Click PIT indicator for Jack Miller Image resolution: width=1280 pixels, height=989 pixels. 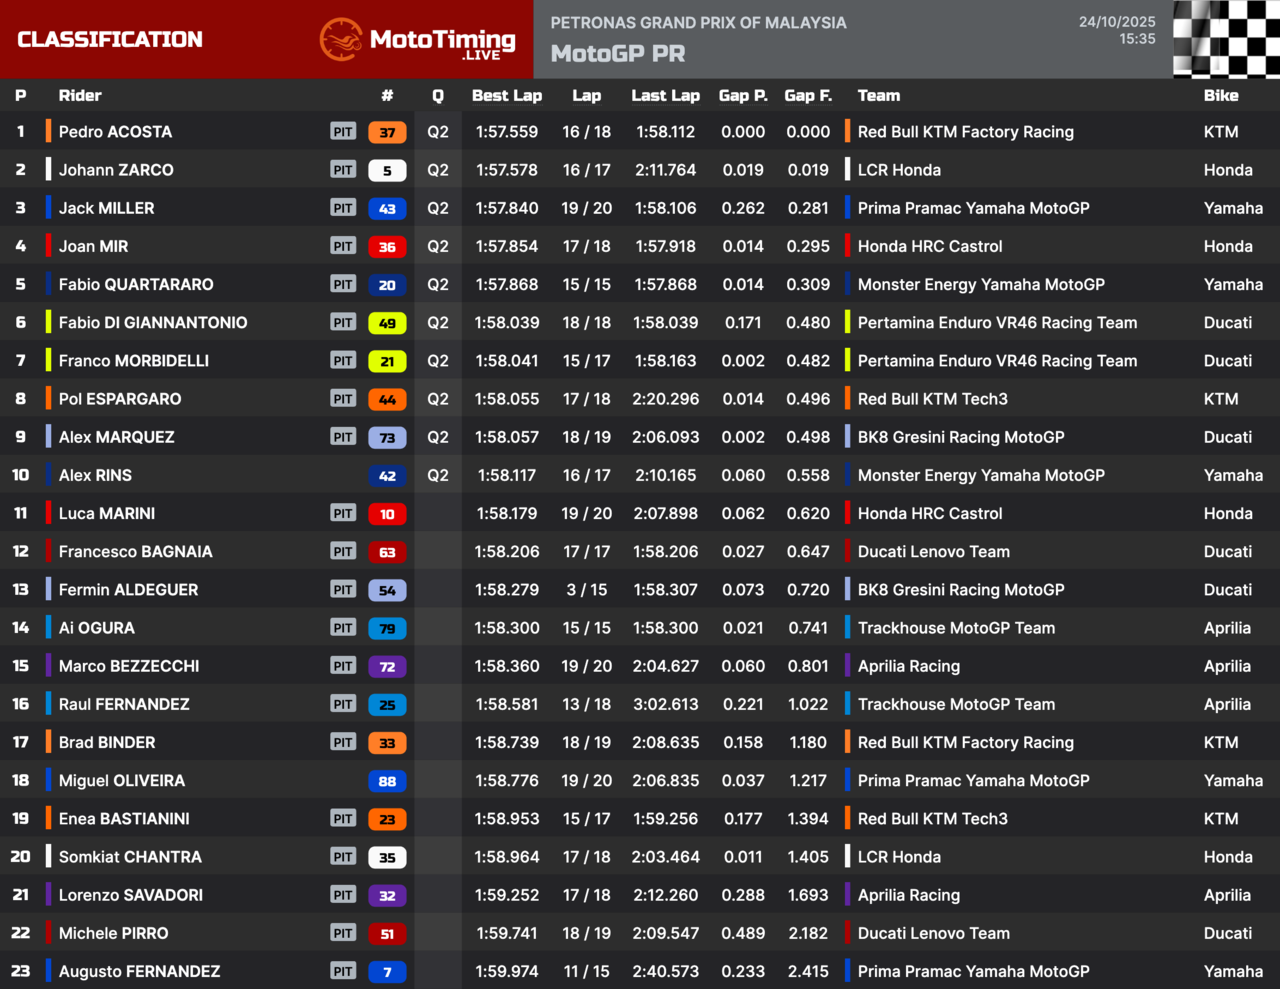click(x=343, y=208)
